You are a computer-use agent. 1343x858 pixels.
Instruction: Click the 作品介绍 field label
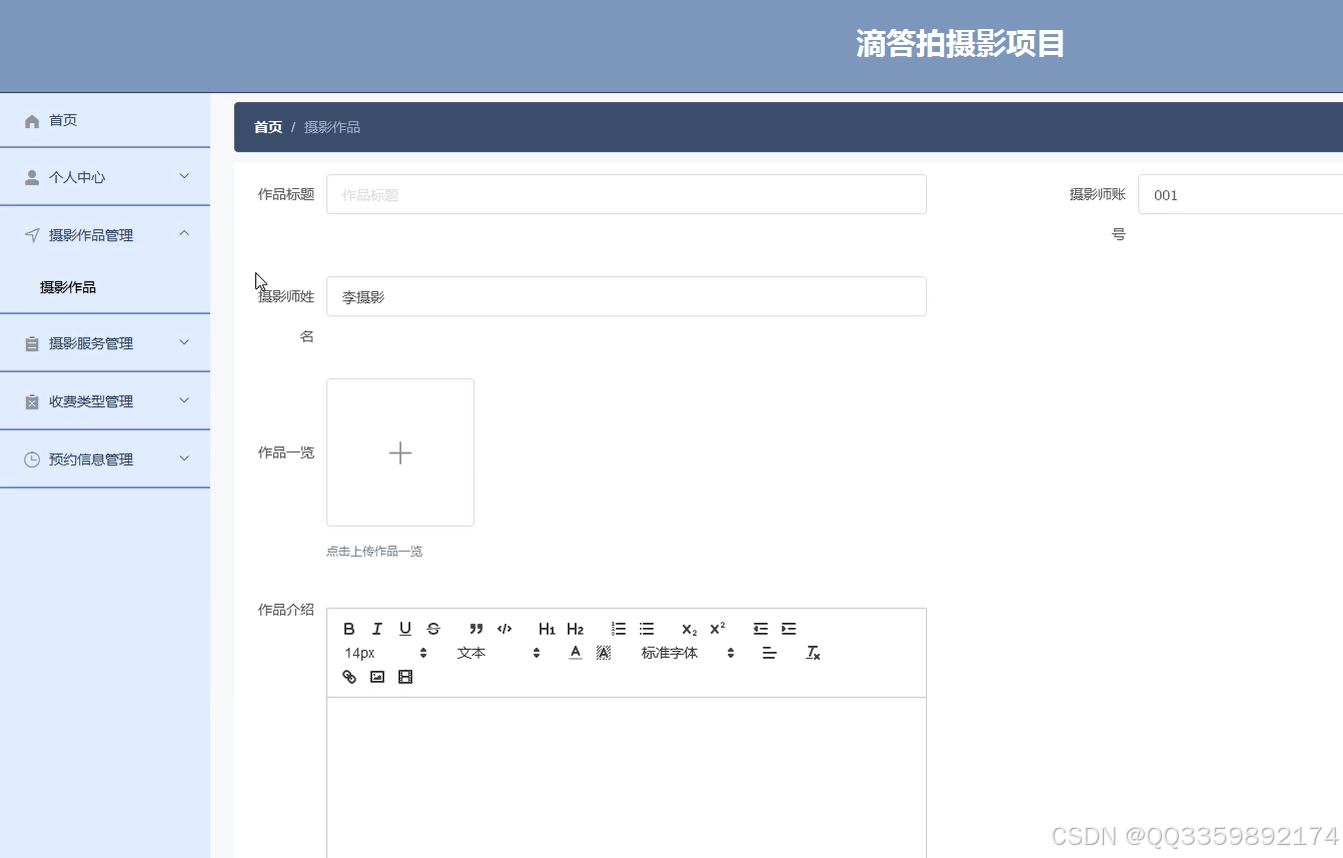(286, 609)
